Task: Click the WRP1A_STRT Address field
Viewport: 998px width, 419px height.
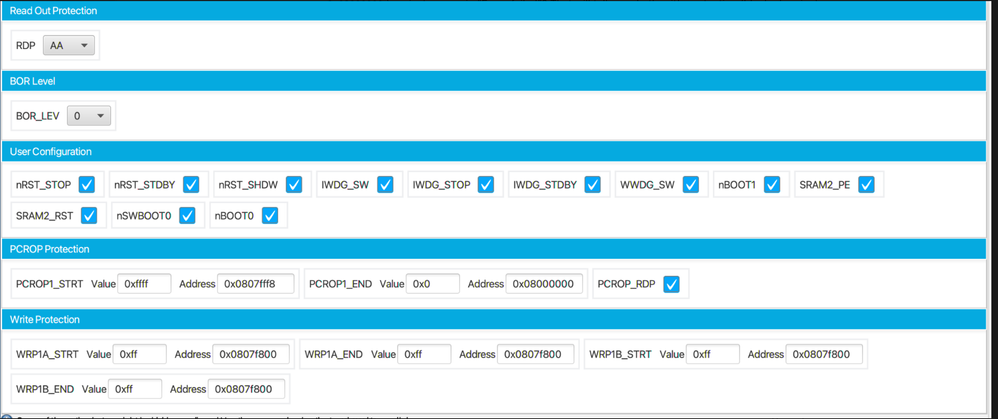Action: [x=251, y=354]
